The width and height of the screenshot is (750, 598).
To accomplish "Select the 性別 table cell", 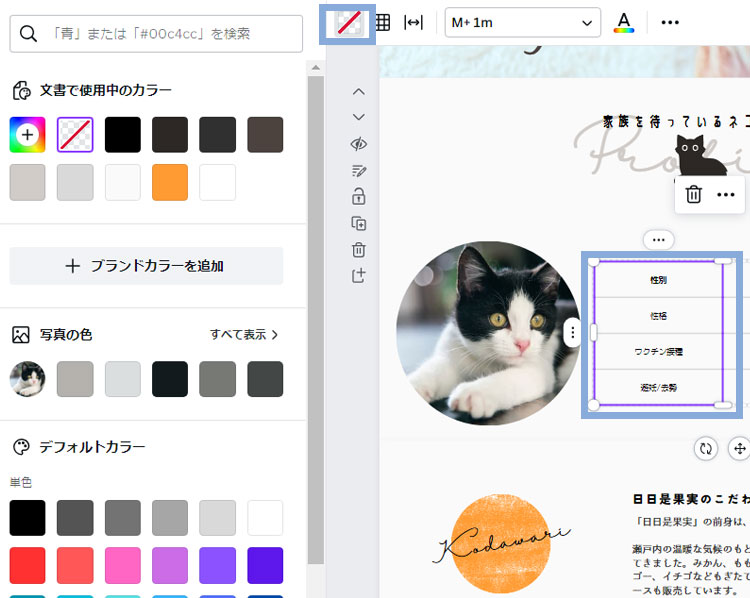I will pos(658,280).
